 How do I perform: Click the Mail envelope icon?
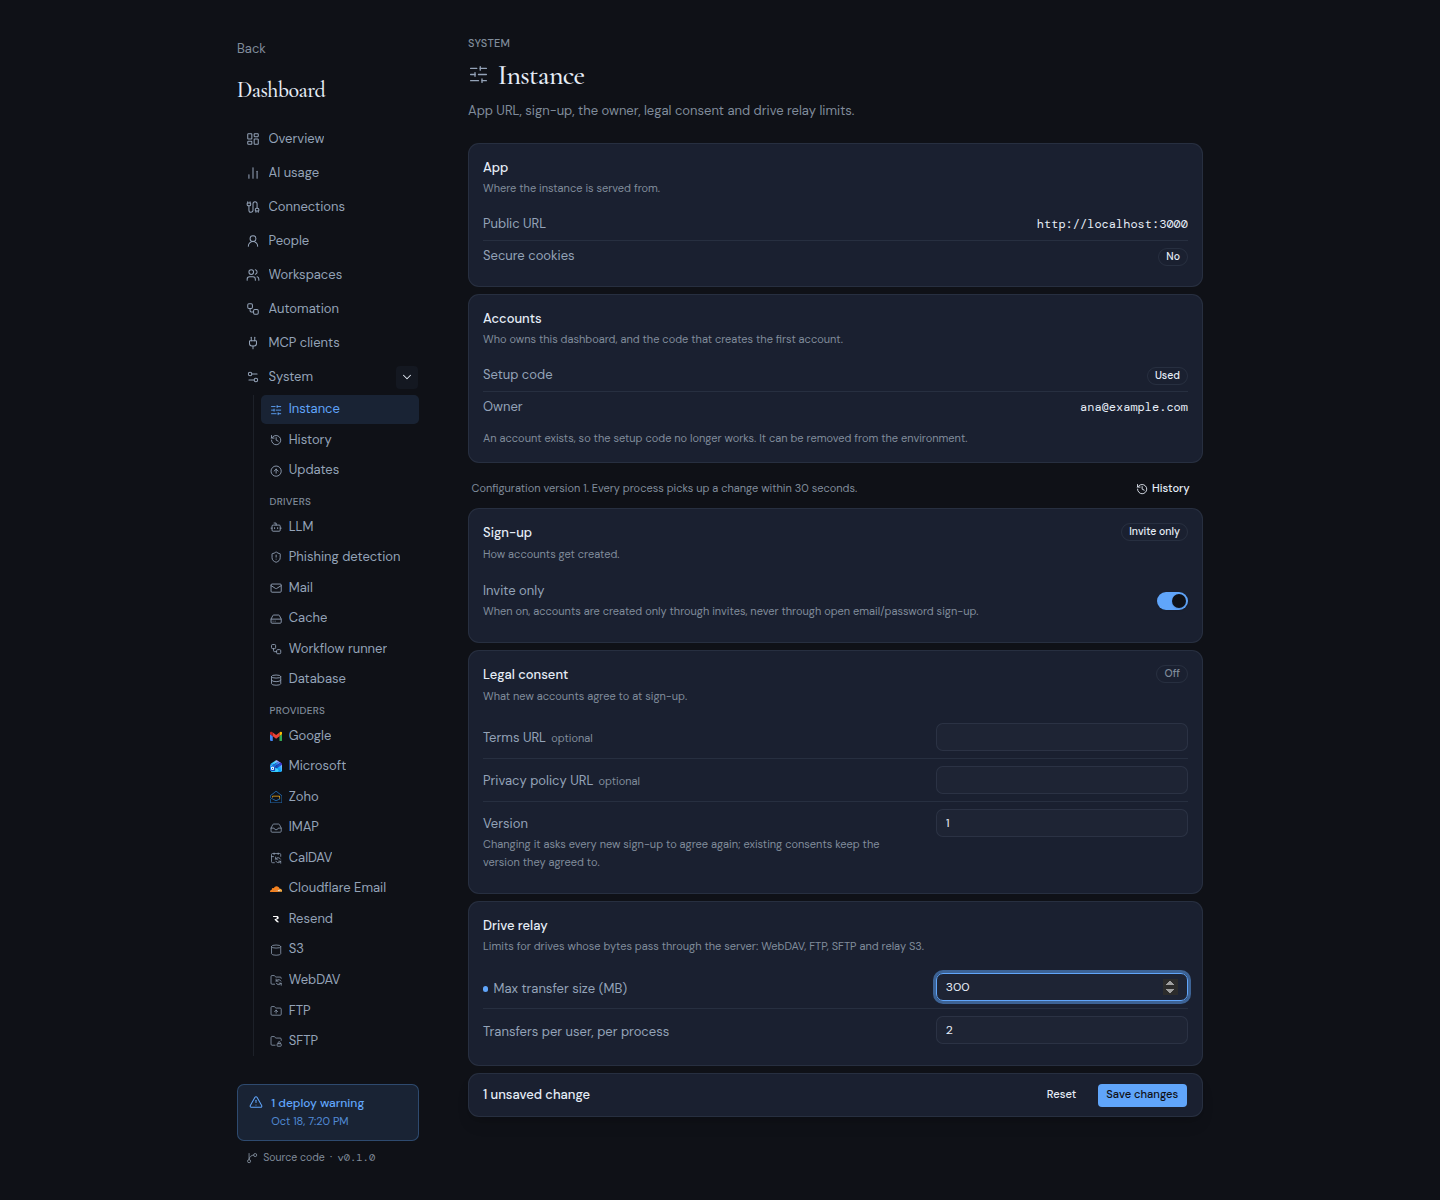click(x=276, y=588)
